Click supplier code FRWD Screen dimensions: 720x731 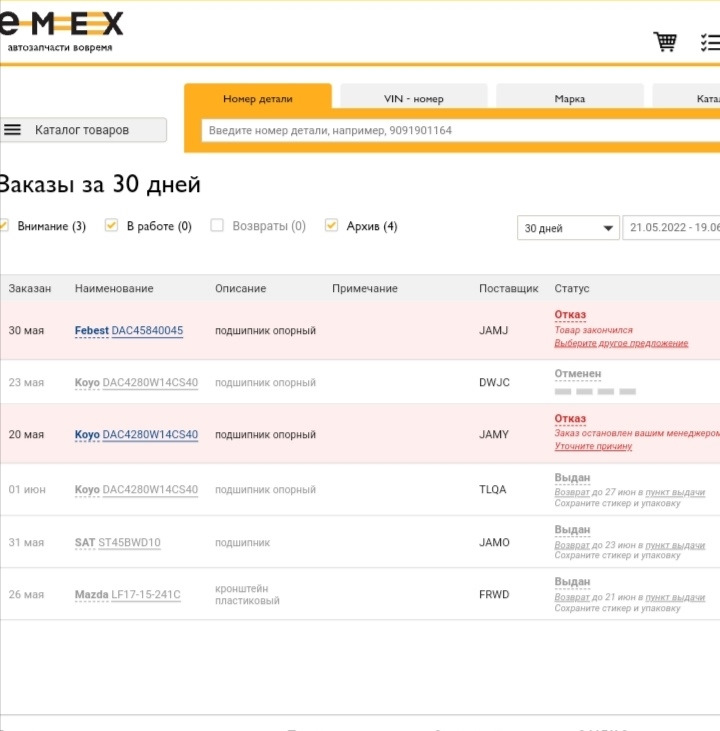tap(494, 595)
